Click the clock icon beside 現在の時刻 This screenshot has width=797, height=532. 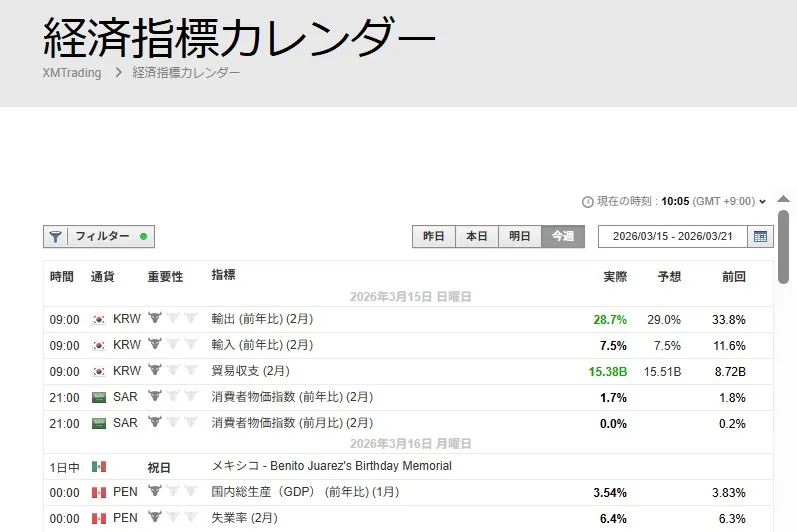(x=588, y=202)
